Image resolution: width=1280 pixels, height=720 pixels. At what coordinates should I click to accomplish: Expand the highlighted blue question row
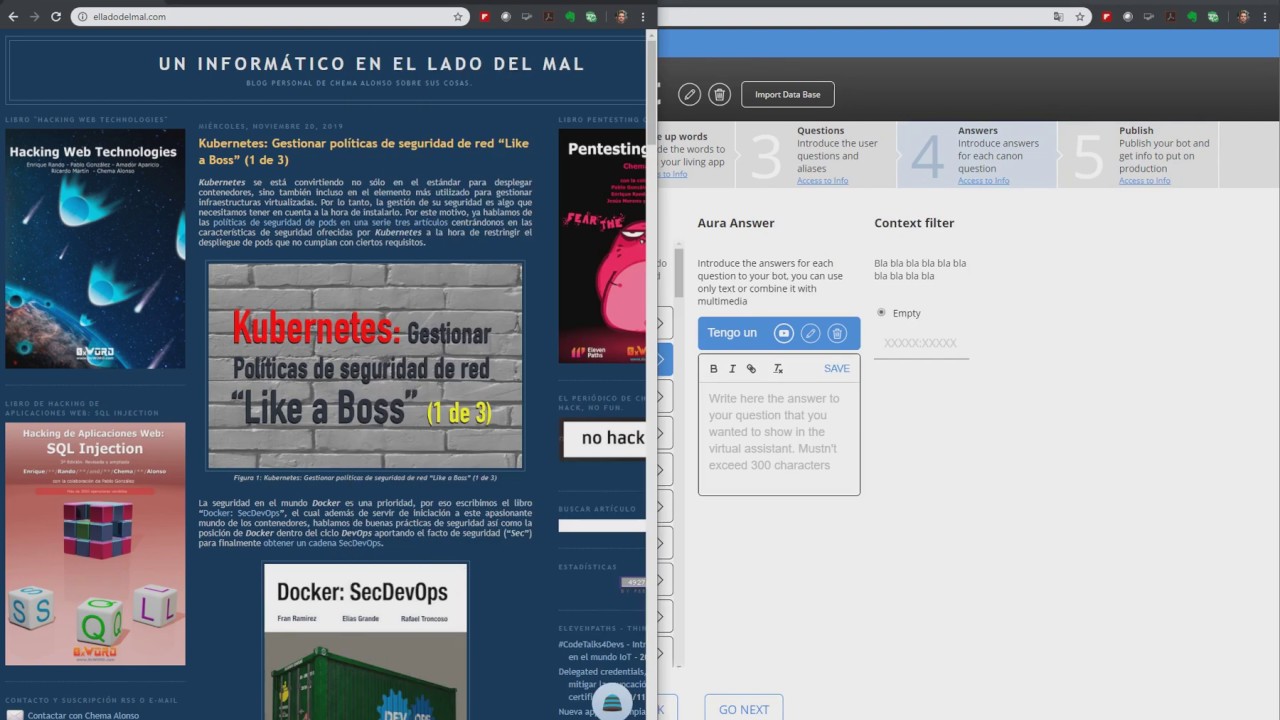point(664,360)
